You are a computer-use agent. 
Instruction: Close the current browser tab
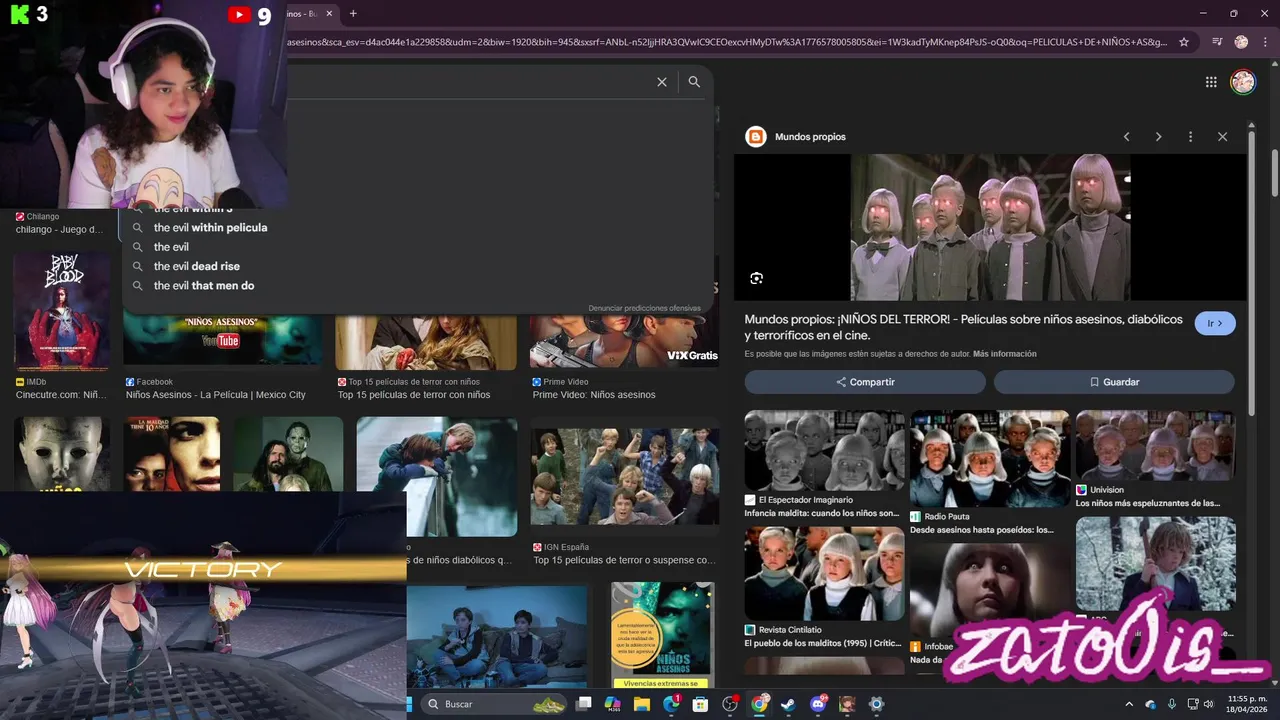tap(329, 13)
